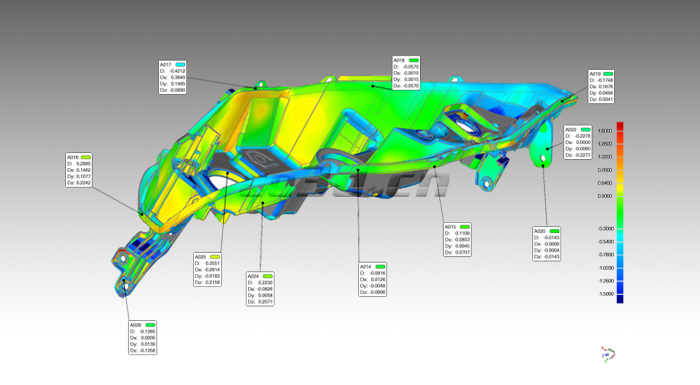700x385 pixels.
Task: Click the yellow-green indicator in A016 label
Action: (86, 157)
